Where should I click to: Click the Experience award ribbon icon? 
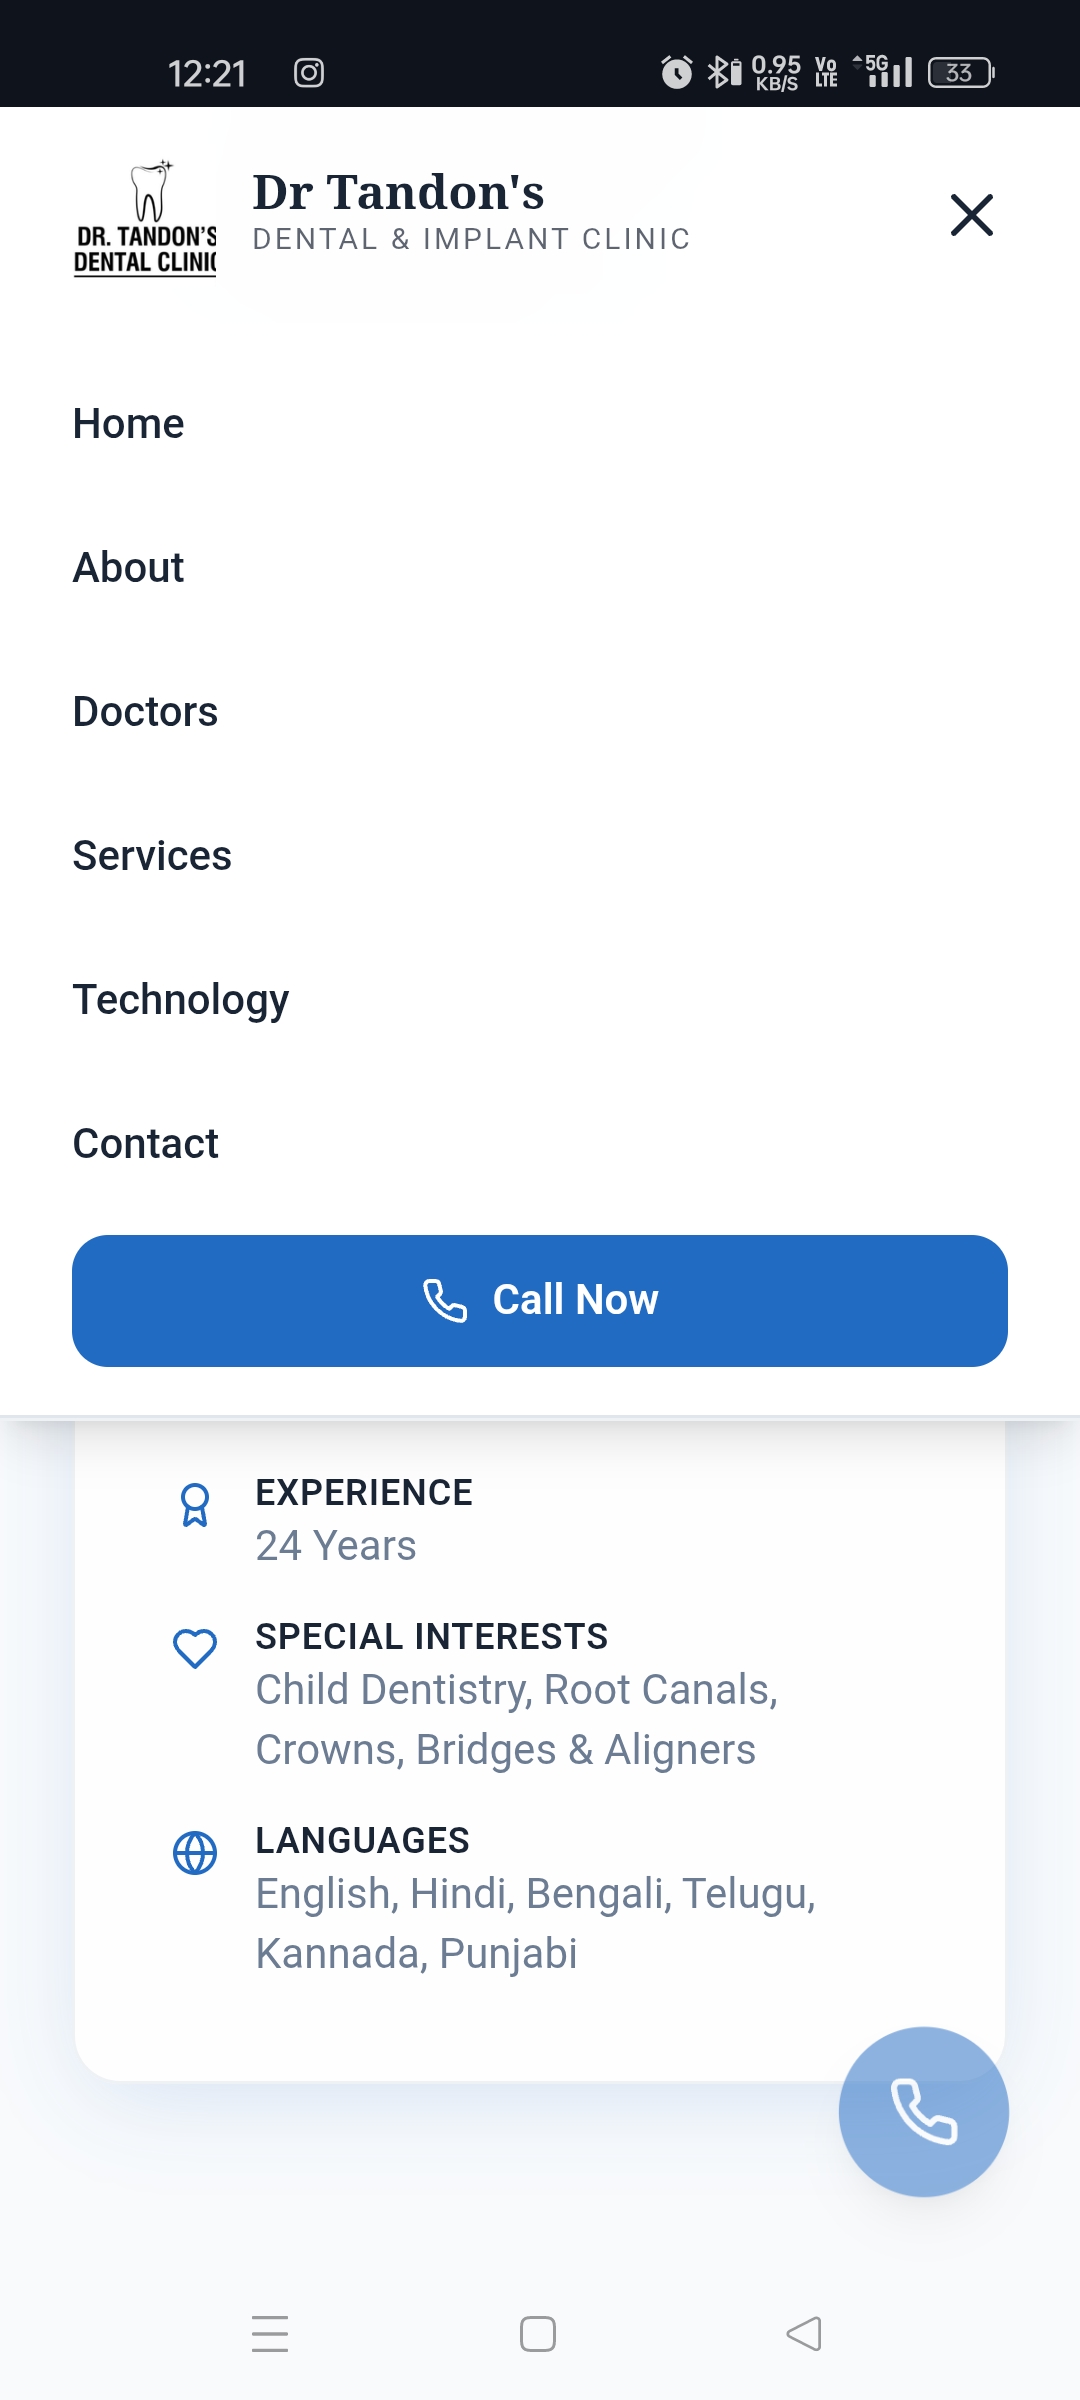click(x=195, y=1505)
